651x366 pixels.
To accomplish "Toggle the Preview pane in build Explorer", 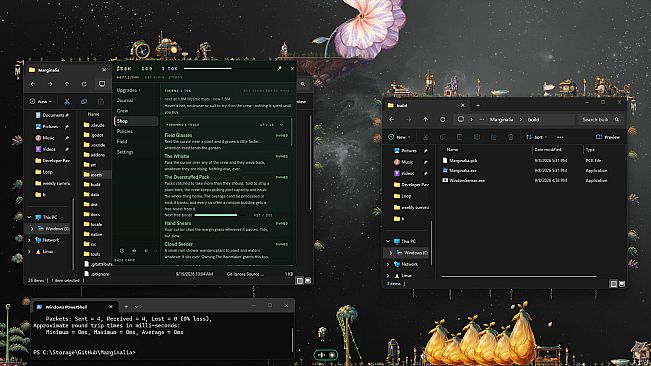I will click(608, 137).
